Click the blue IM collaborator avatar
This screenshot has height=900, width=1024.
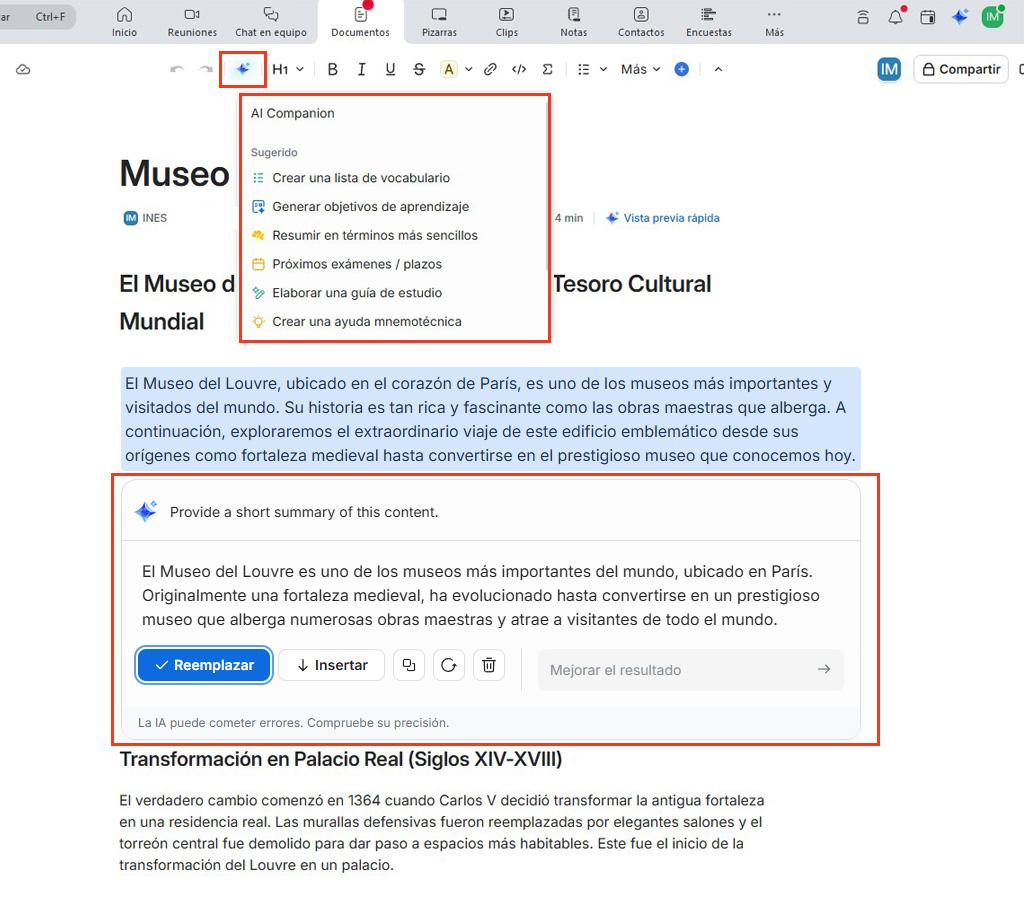[889, 69]
